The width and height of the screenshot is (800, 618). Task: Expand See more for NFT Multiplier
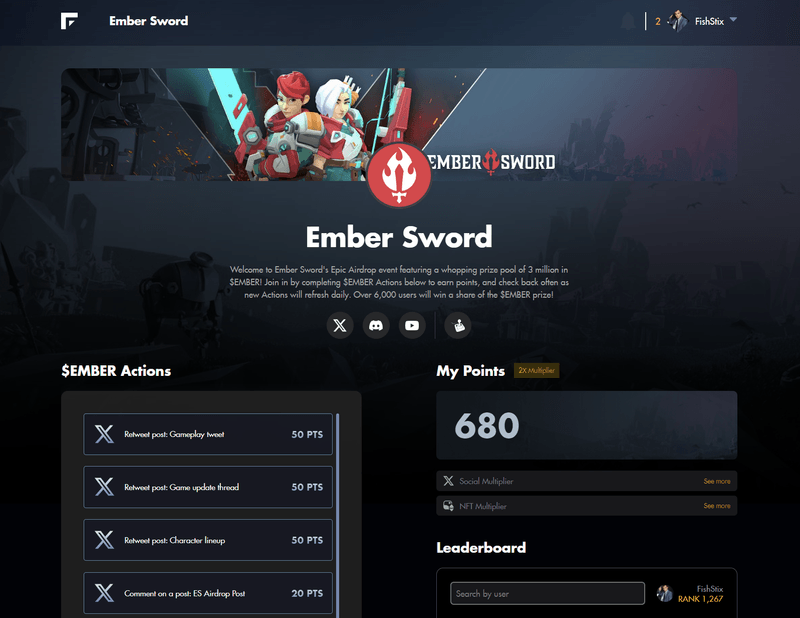coord(716,506)
